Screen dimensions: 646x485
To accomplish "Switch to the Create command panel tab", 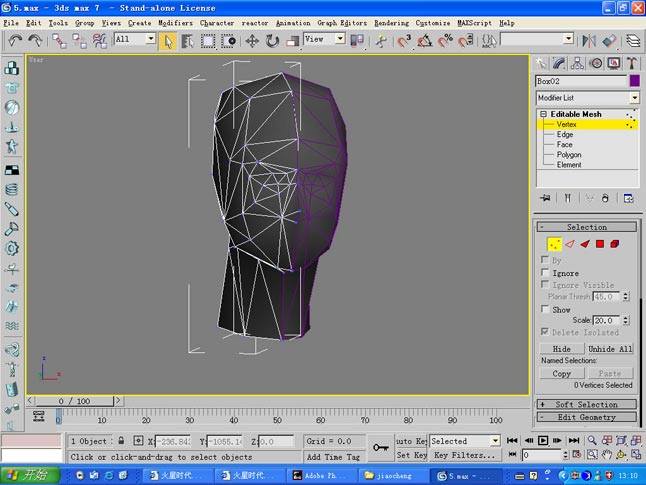I will tap(541, 63).
